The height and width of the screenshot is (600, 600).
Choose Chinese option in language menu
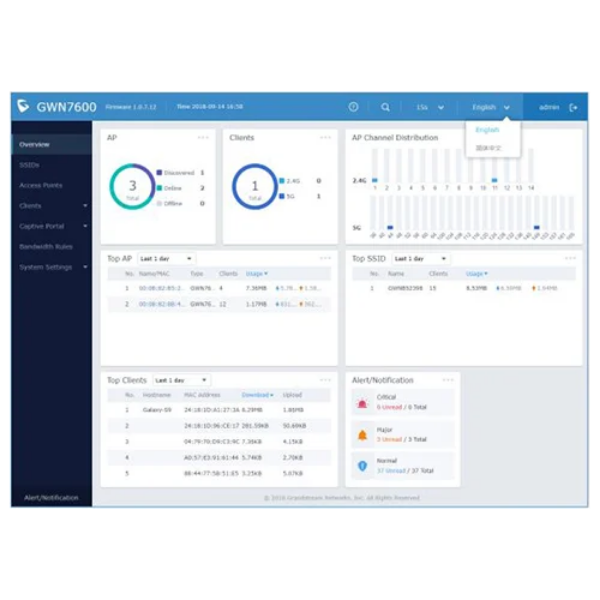coord(488,148)
